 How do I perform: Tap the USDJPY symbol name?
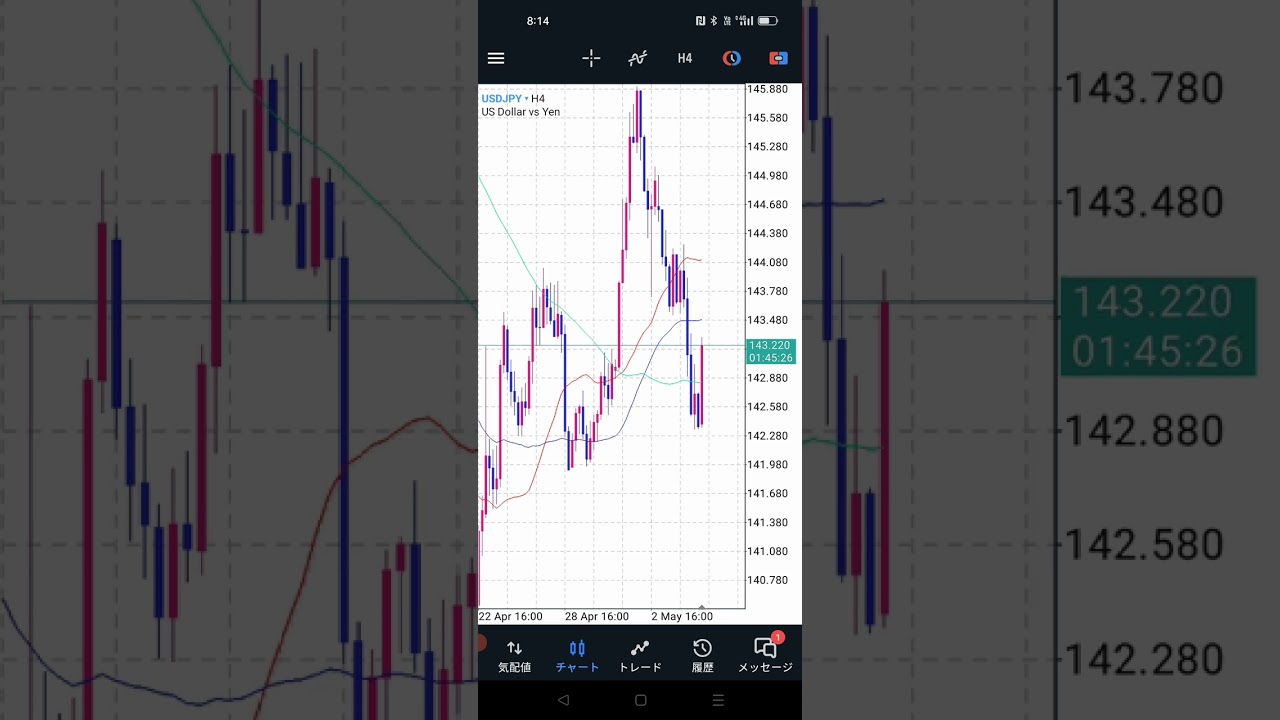pyautogui.click(x=501, y=99)
